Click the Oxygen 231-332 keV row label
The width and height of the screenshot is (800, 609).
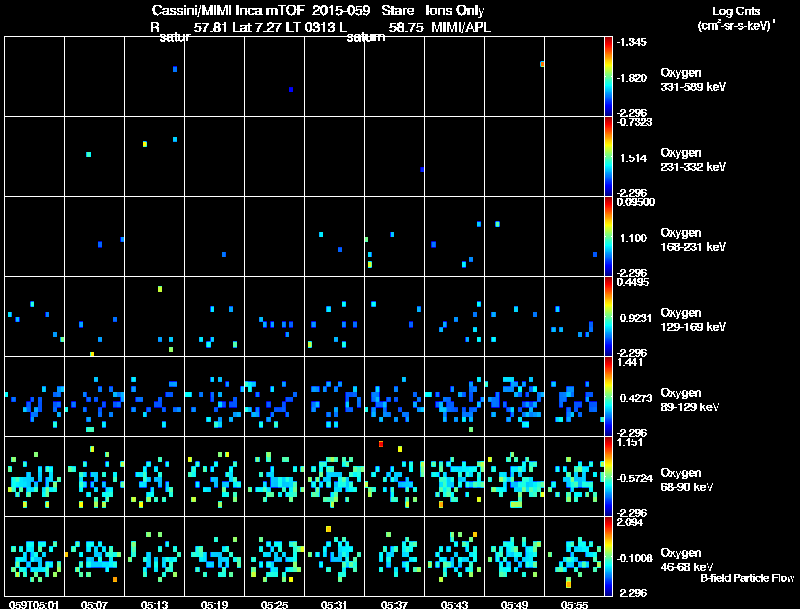pyautogui.click(x=693, y=160)
